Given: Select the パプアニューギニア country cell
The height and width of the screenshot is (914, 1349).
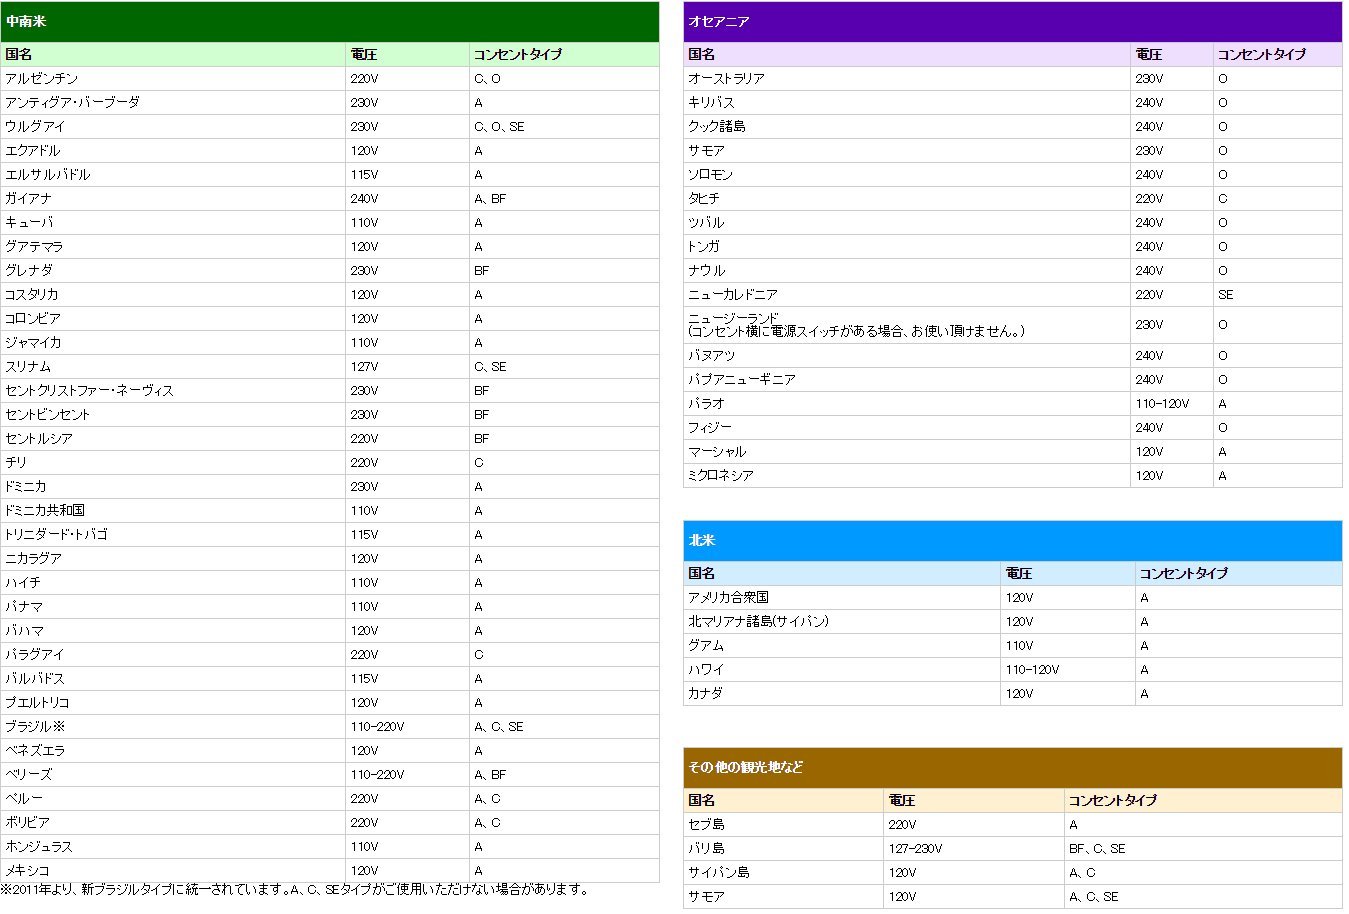Looking at the screenshot, I should 742,379.
